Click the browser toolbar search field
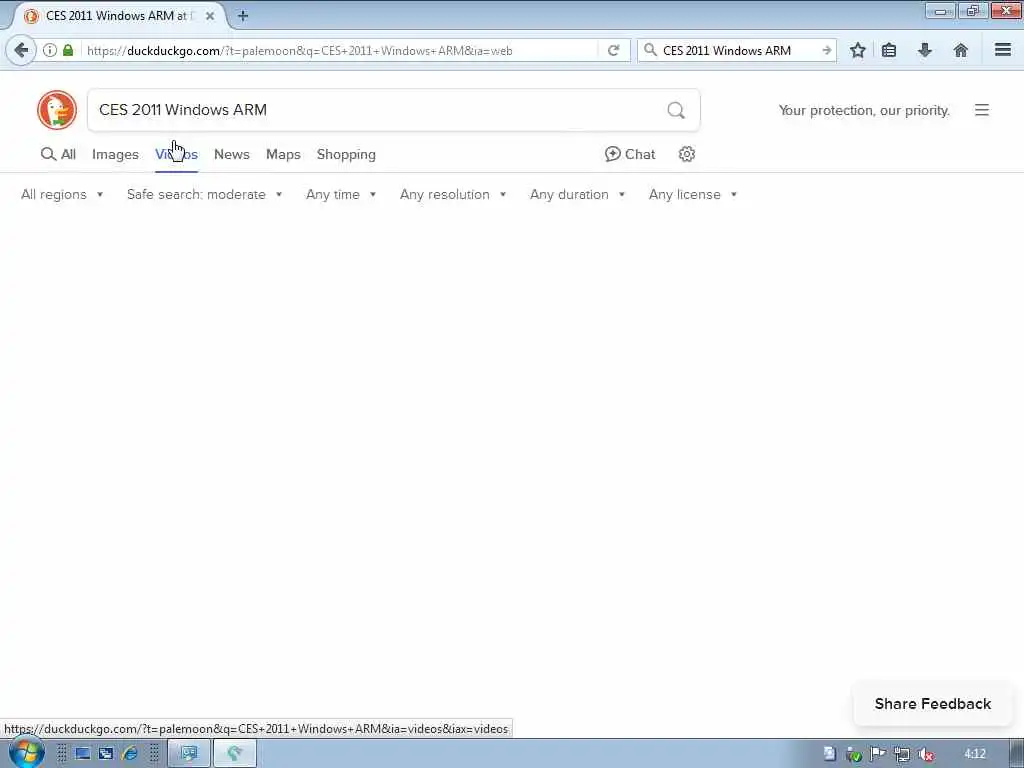This screenshot has width=1024, height=768. [739, 50]
